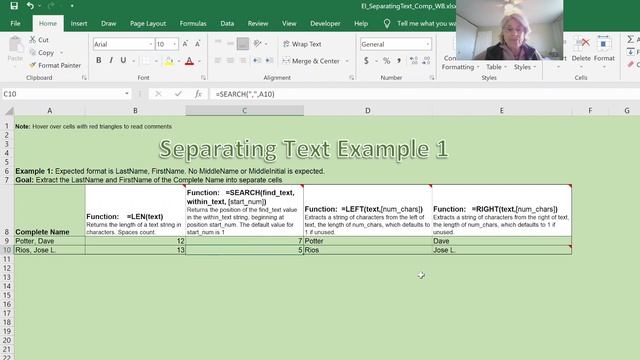Open the Help tab

point(361,23)
